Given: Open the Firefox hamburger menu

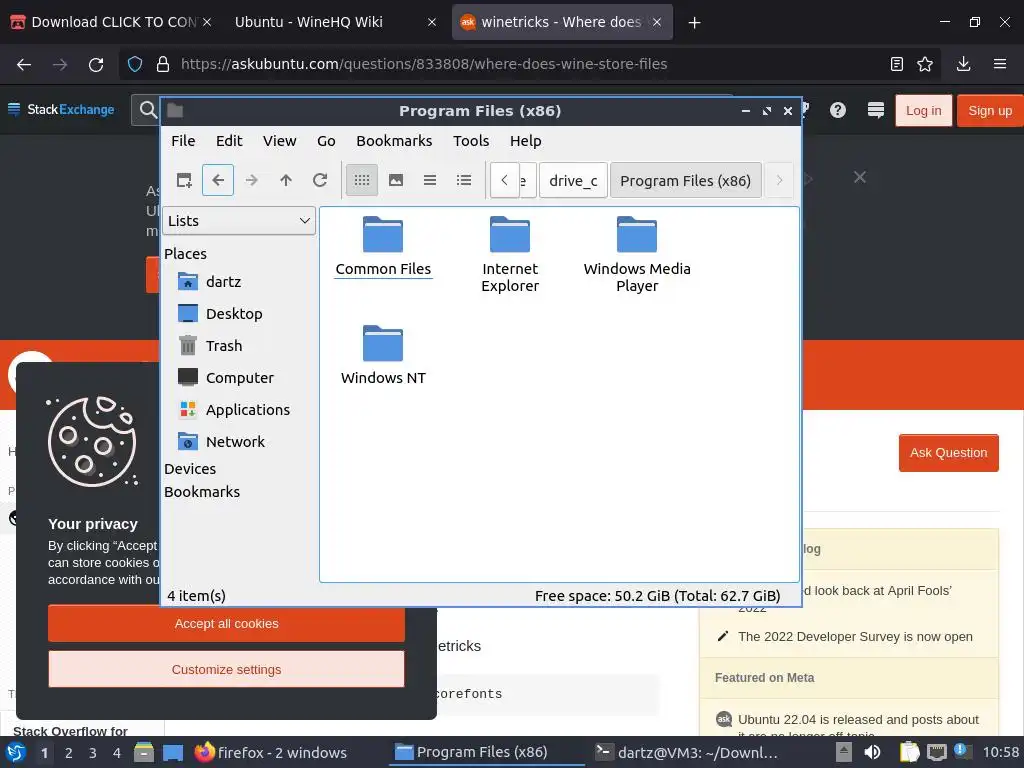Looking at the screenshot, I should [x=1000, y=64].
